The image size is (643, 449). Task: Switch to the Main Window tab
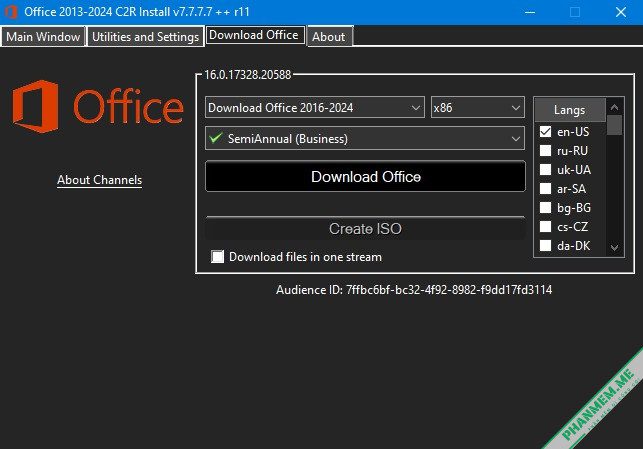coord(43,36)
